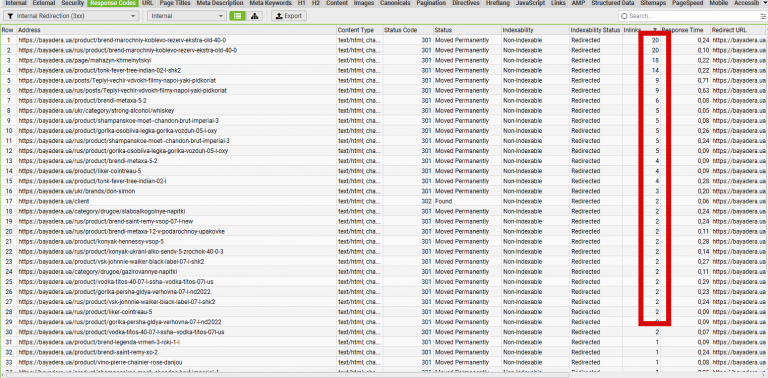Sort by Indexability Status column header

596,30
